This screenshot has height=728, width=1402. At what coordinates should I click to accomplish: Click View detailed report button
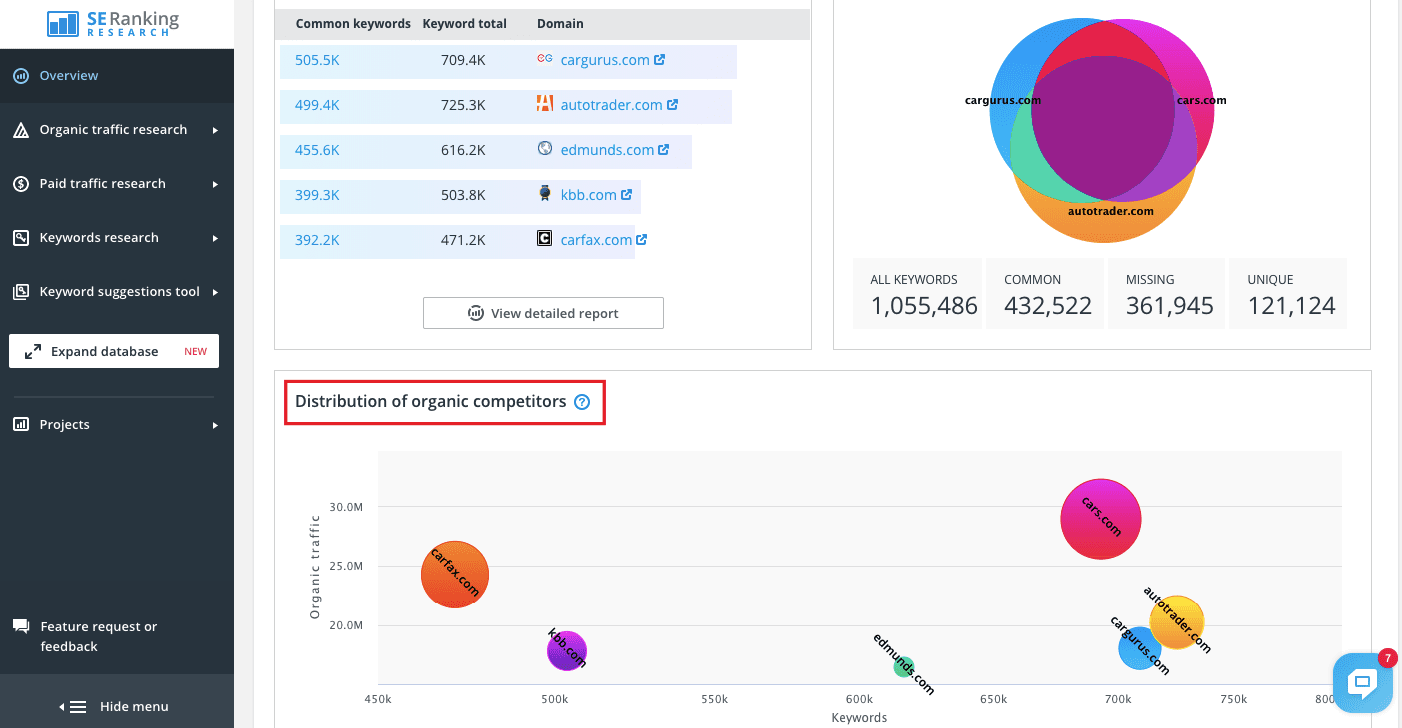click(x=543, y=313)
